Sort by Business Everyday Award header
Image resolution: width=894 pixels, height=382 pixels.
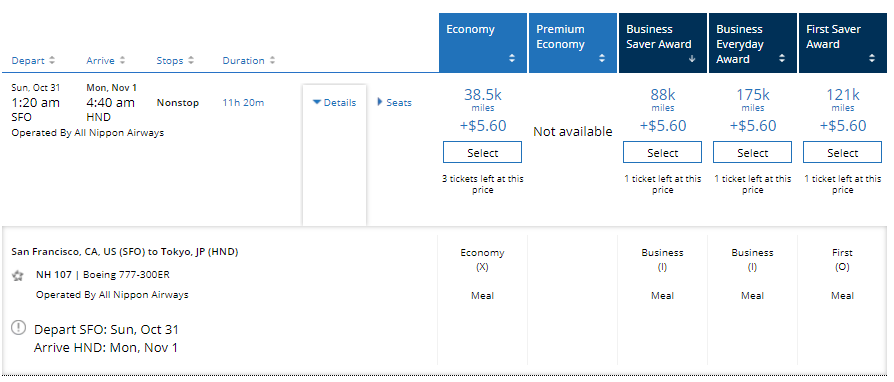point(753,43)
